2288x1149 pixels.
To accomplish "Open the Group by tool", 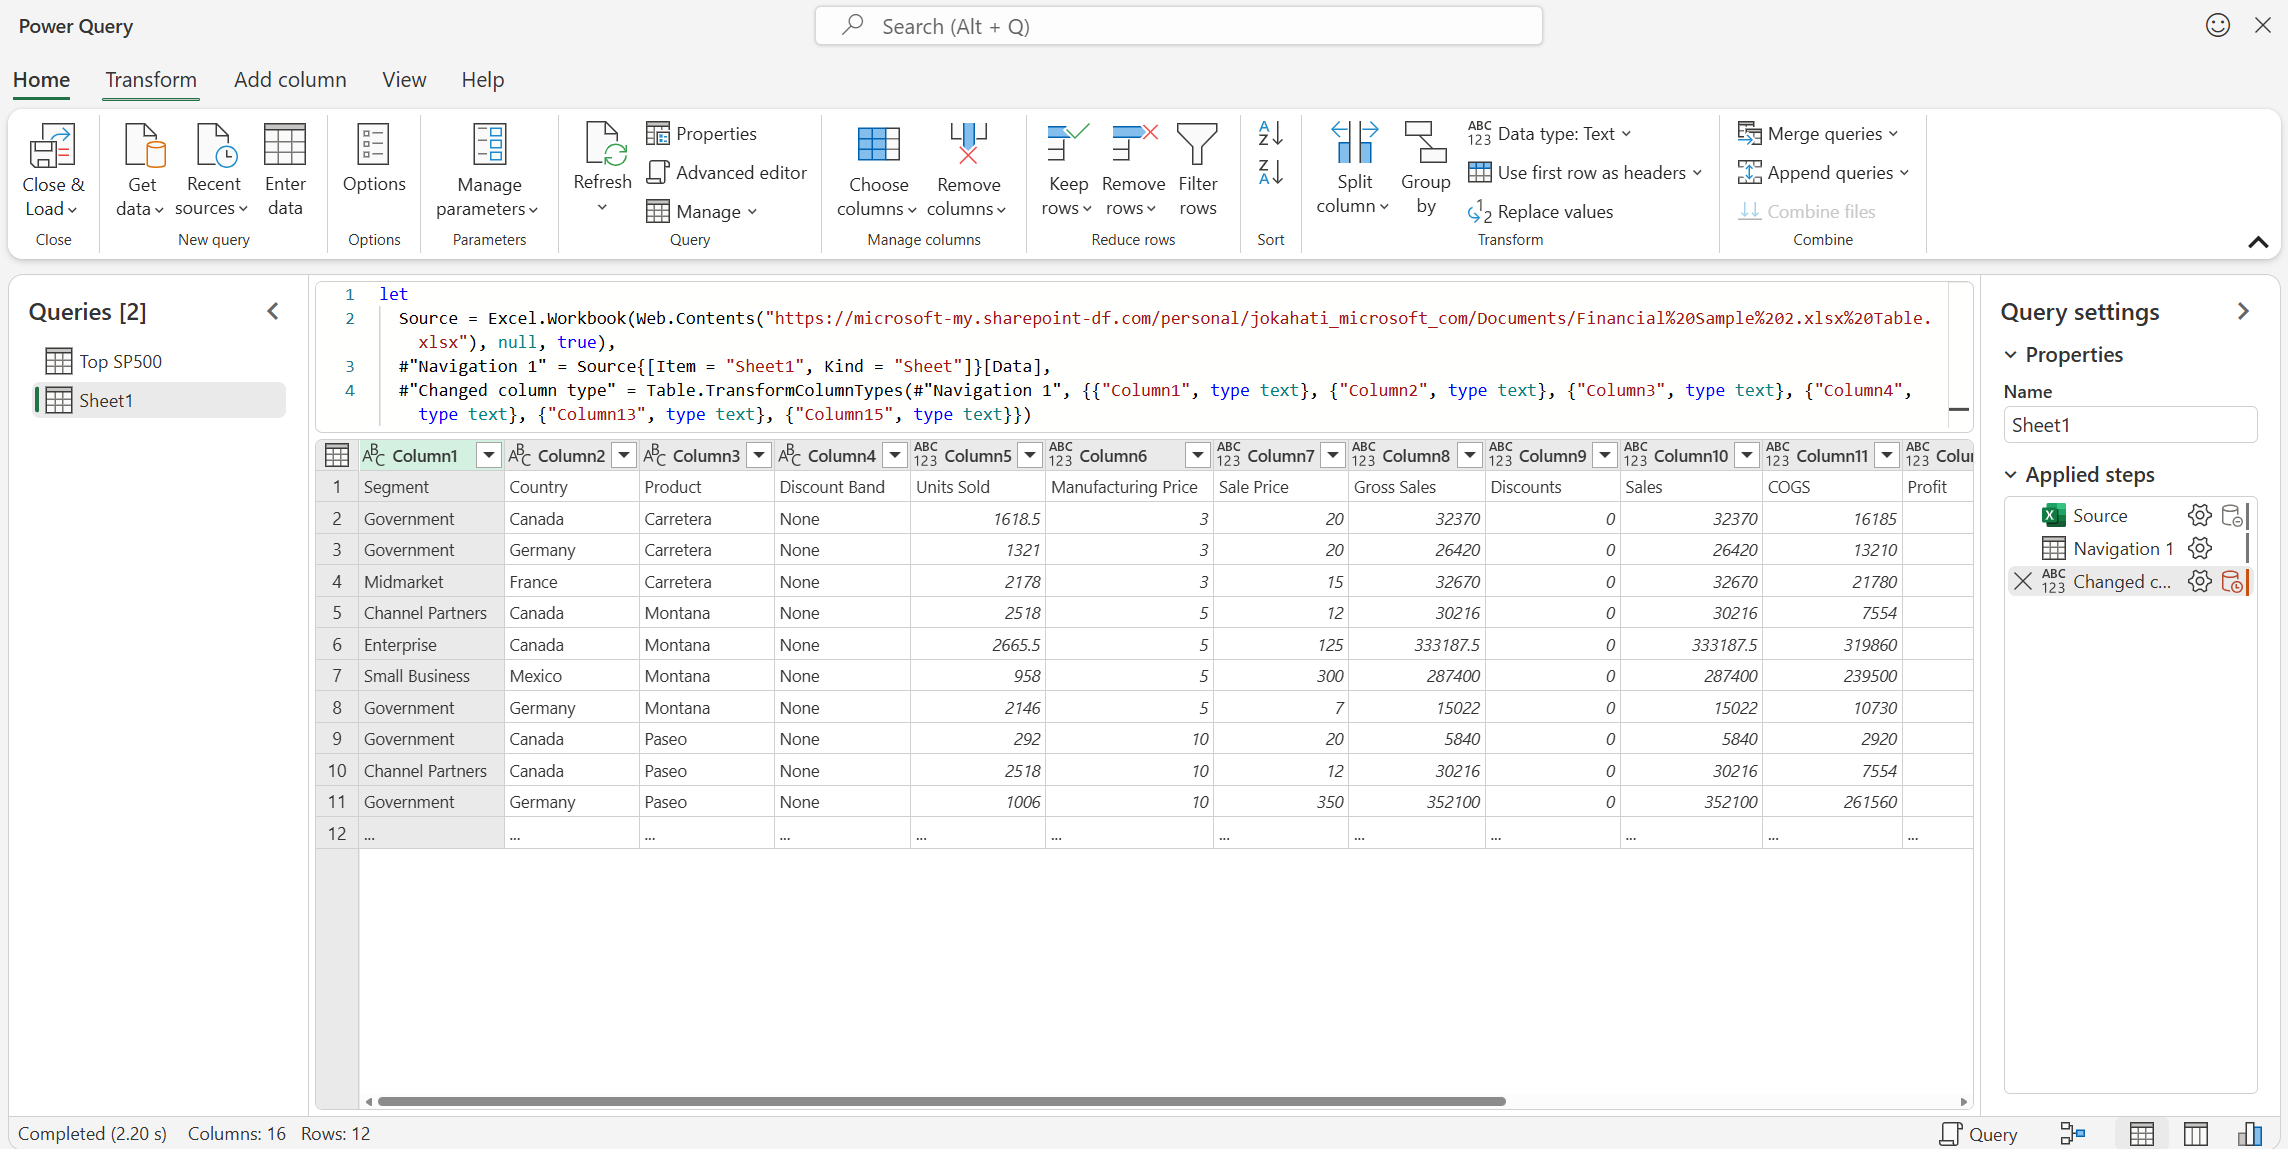I will 1426,168.
